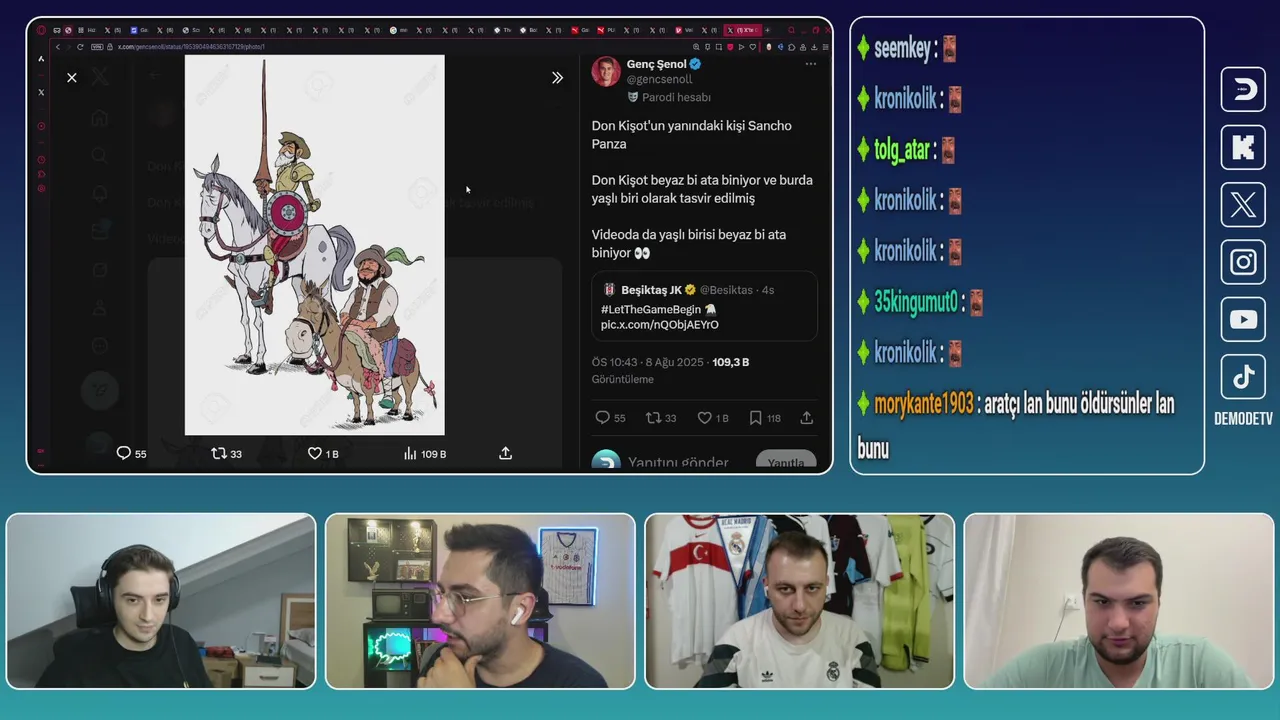This screenshot has width=1280, height=720.
Task: Click chat username tolg_atar
Action: (902, 150)
